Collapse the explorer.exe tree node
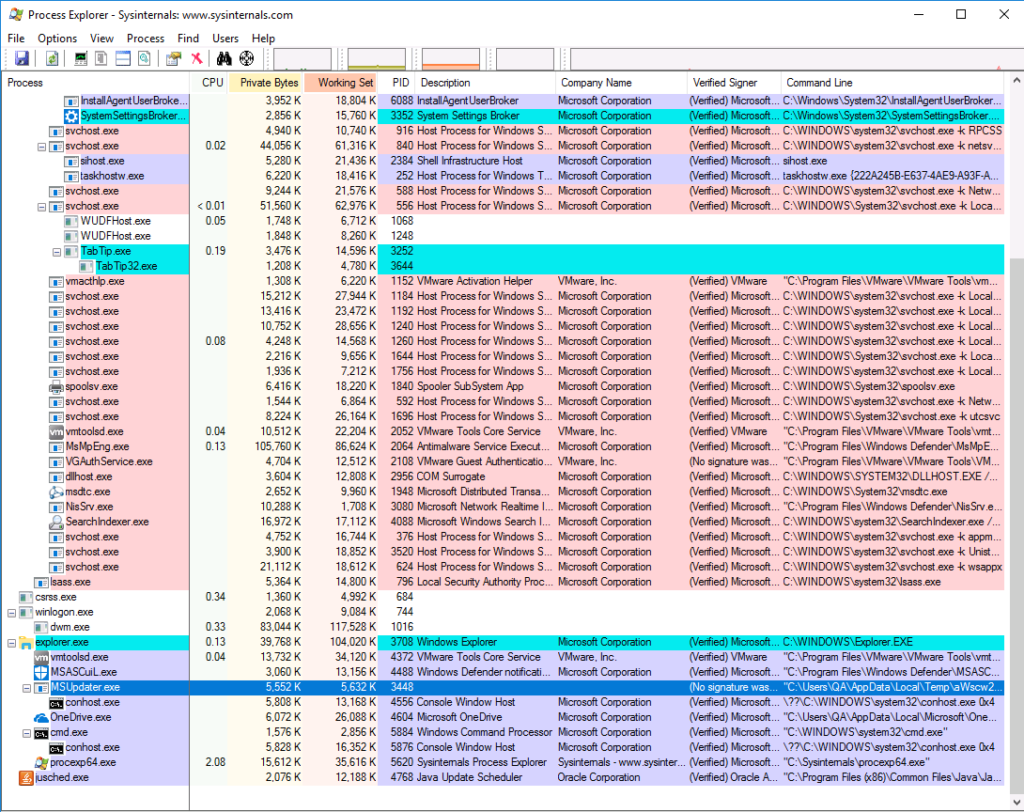Screen dimensions: 1024x812 click(12, 643)
